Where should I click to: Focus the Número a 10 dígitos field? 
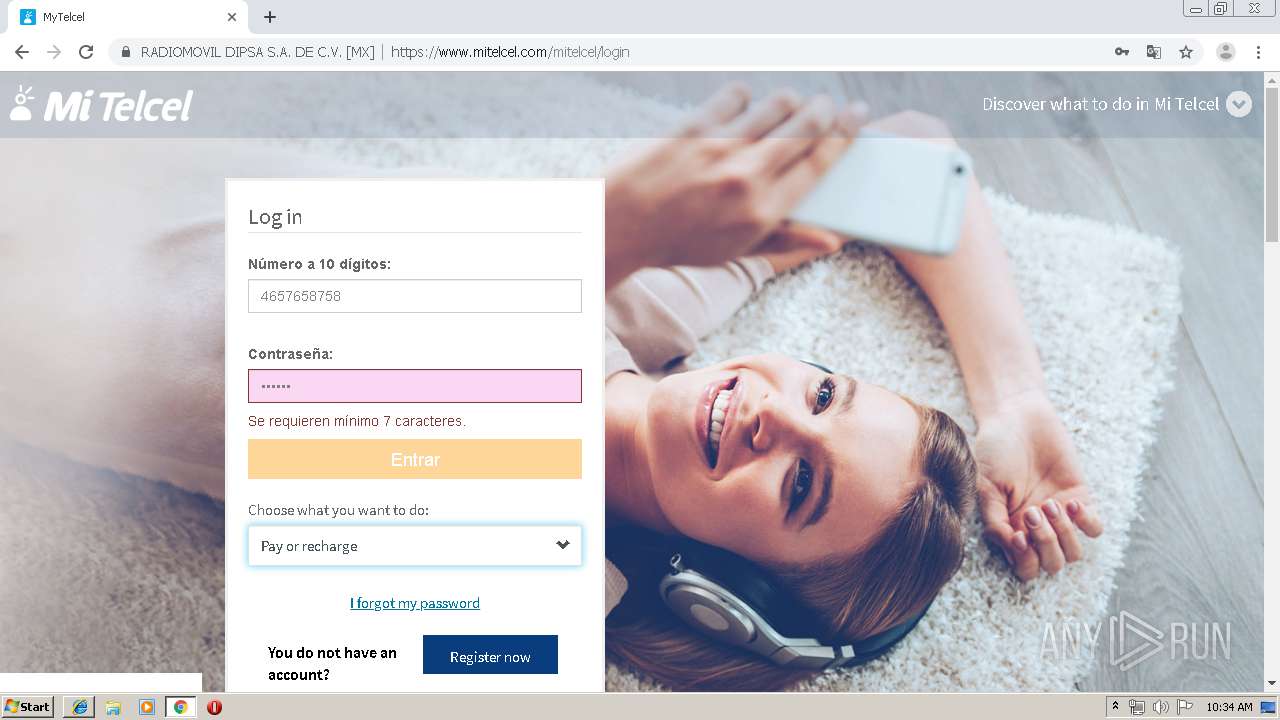point(415,296)
